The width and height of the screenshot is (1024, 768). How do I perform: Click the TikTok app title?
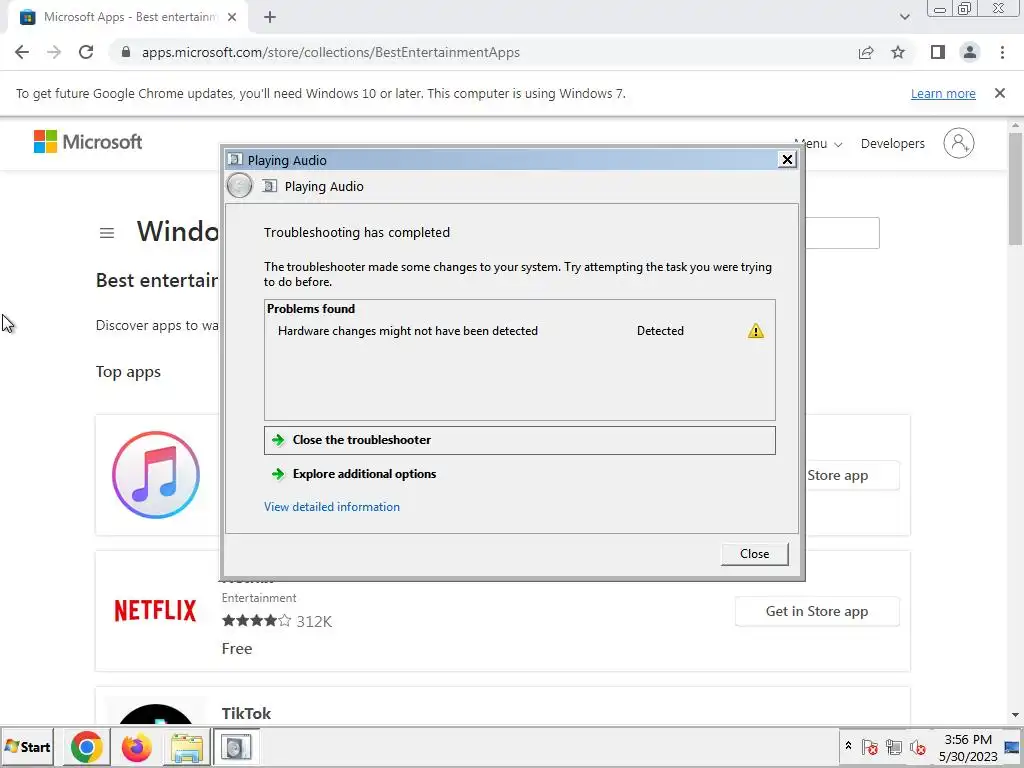[x=246, y=713]
